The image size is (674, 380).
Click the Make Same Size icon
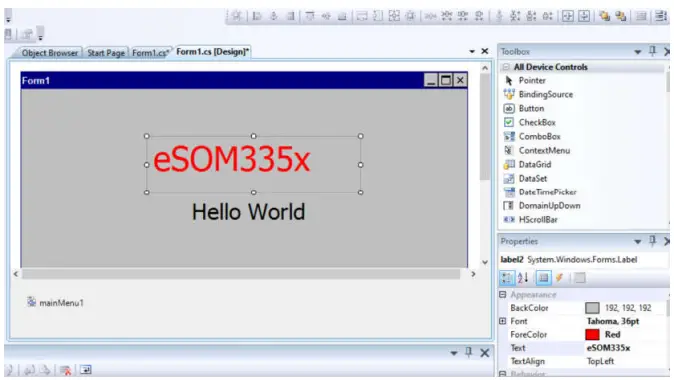point(394,16)
